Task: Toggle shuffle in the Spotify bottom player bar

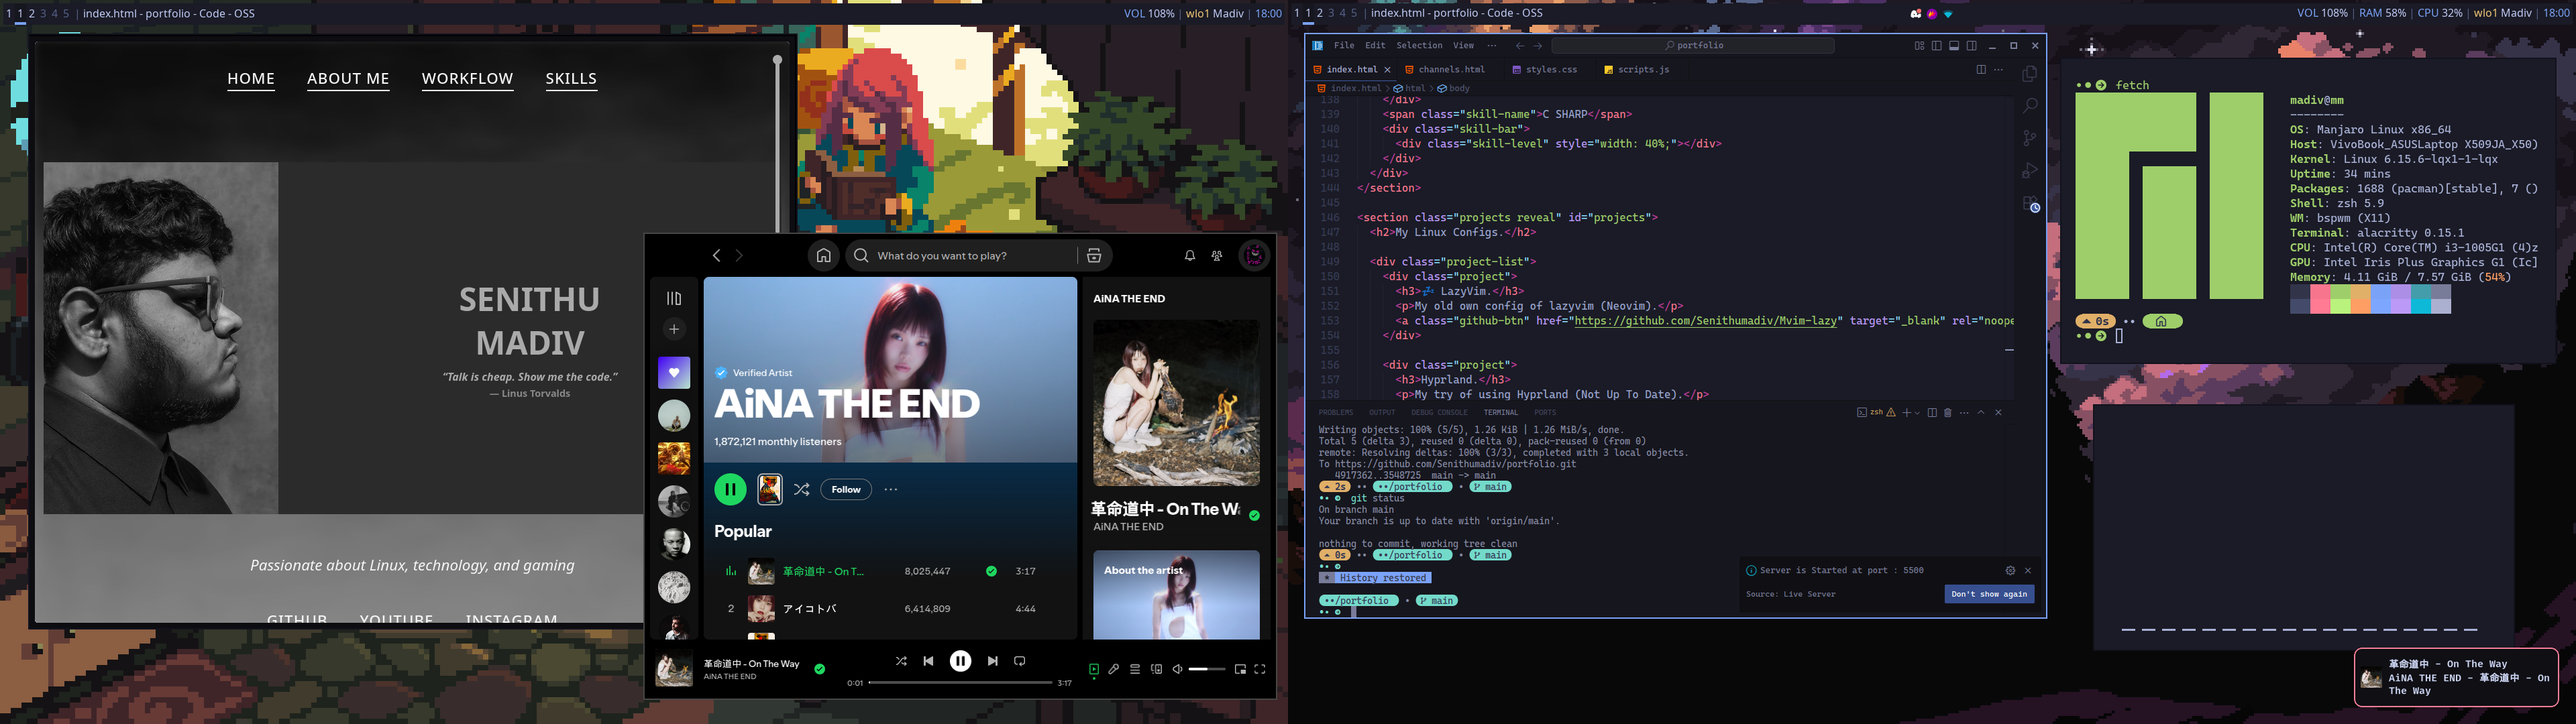Action: click(901, 661)
